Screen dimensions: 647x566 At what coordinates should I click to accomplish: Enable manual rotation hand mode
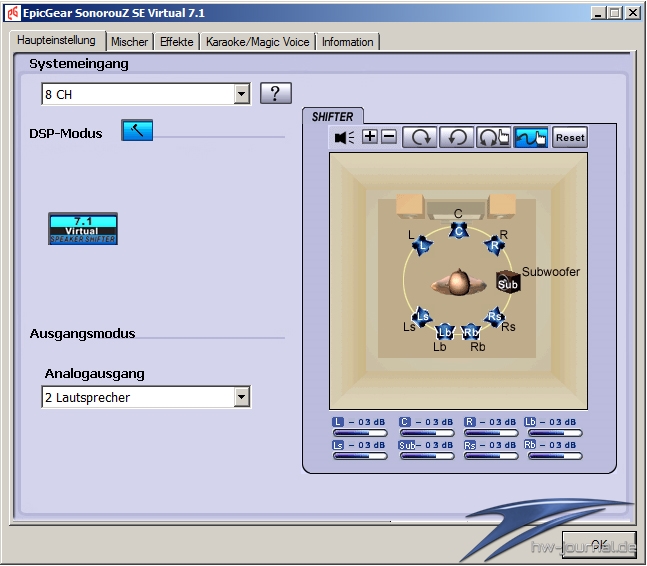point(494,137)
